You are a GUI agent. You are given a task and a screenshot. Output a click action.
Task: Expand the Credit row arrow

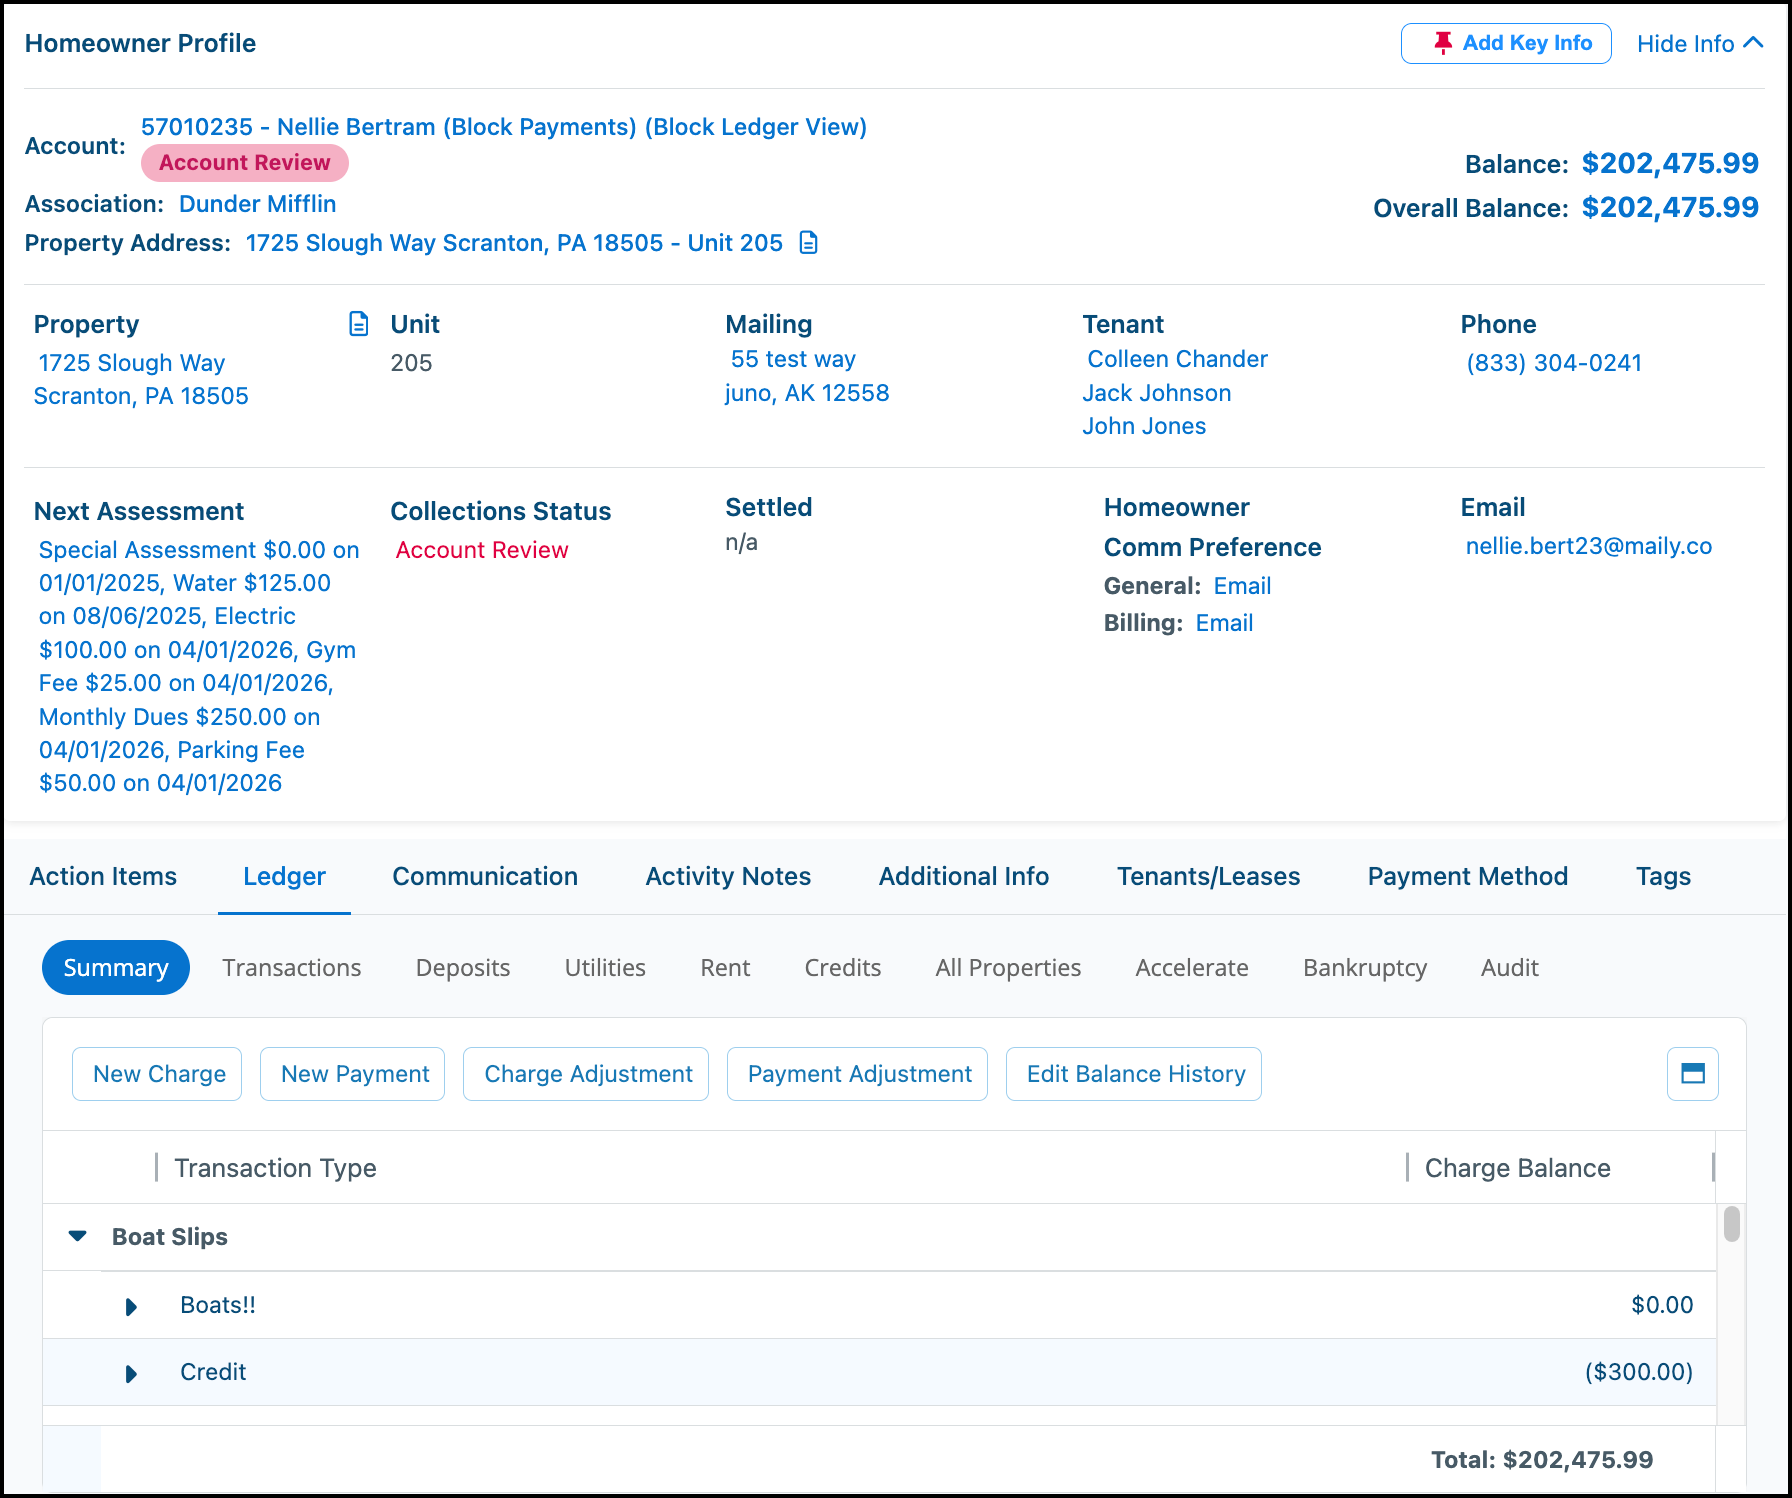(131, 1373)
